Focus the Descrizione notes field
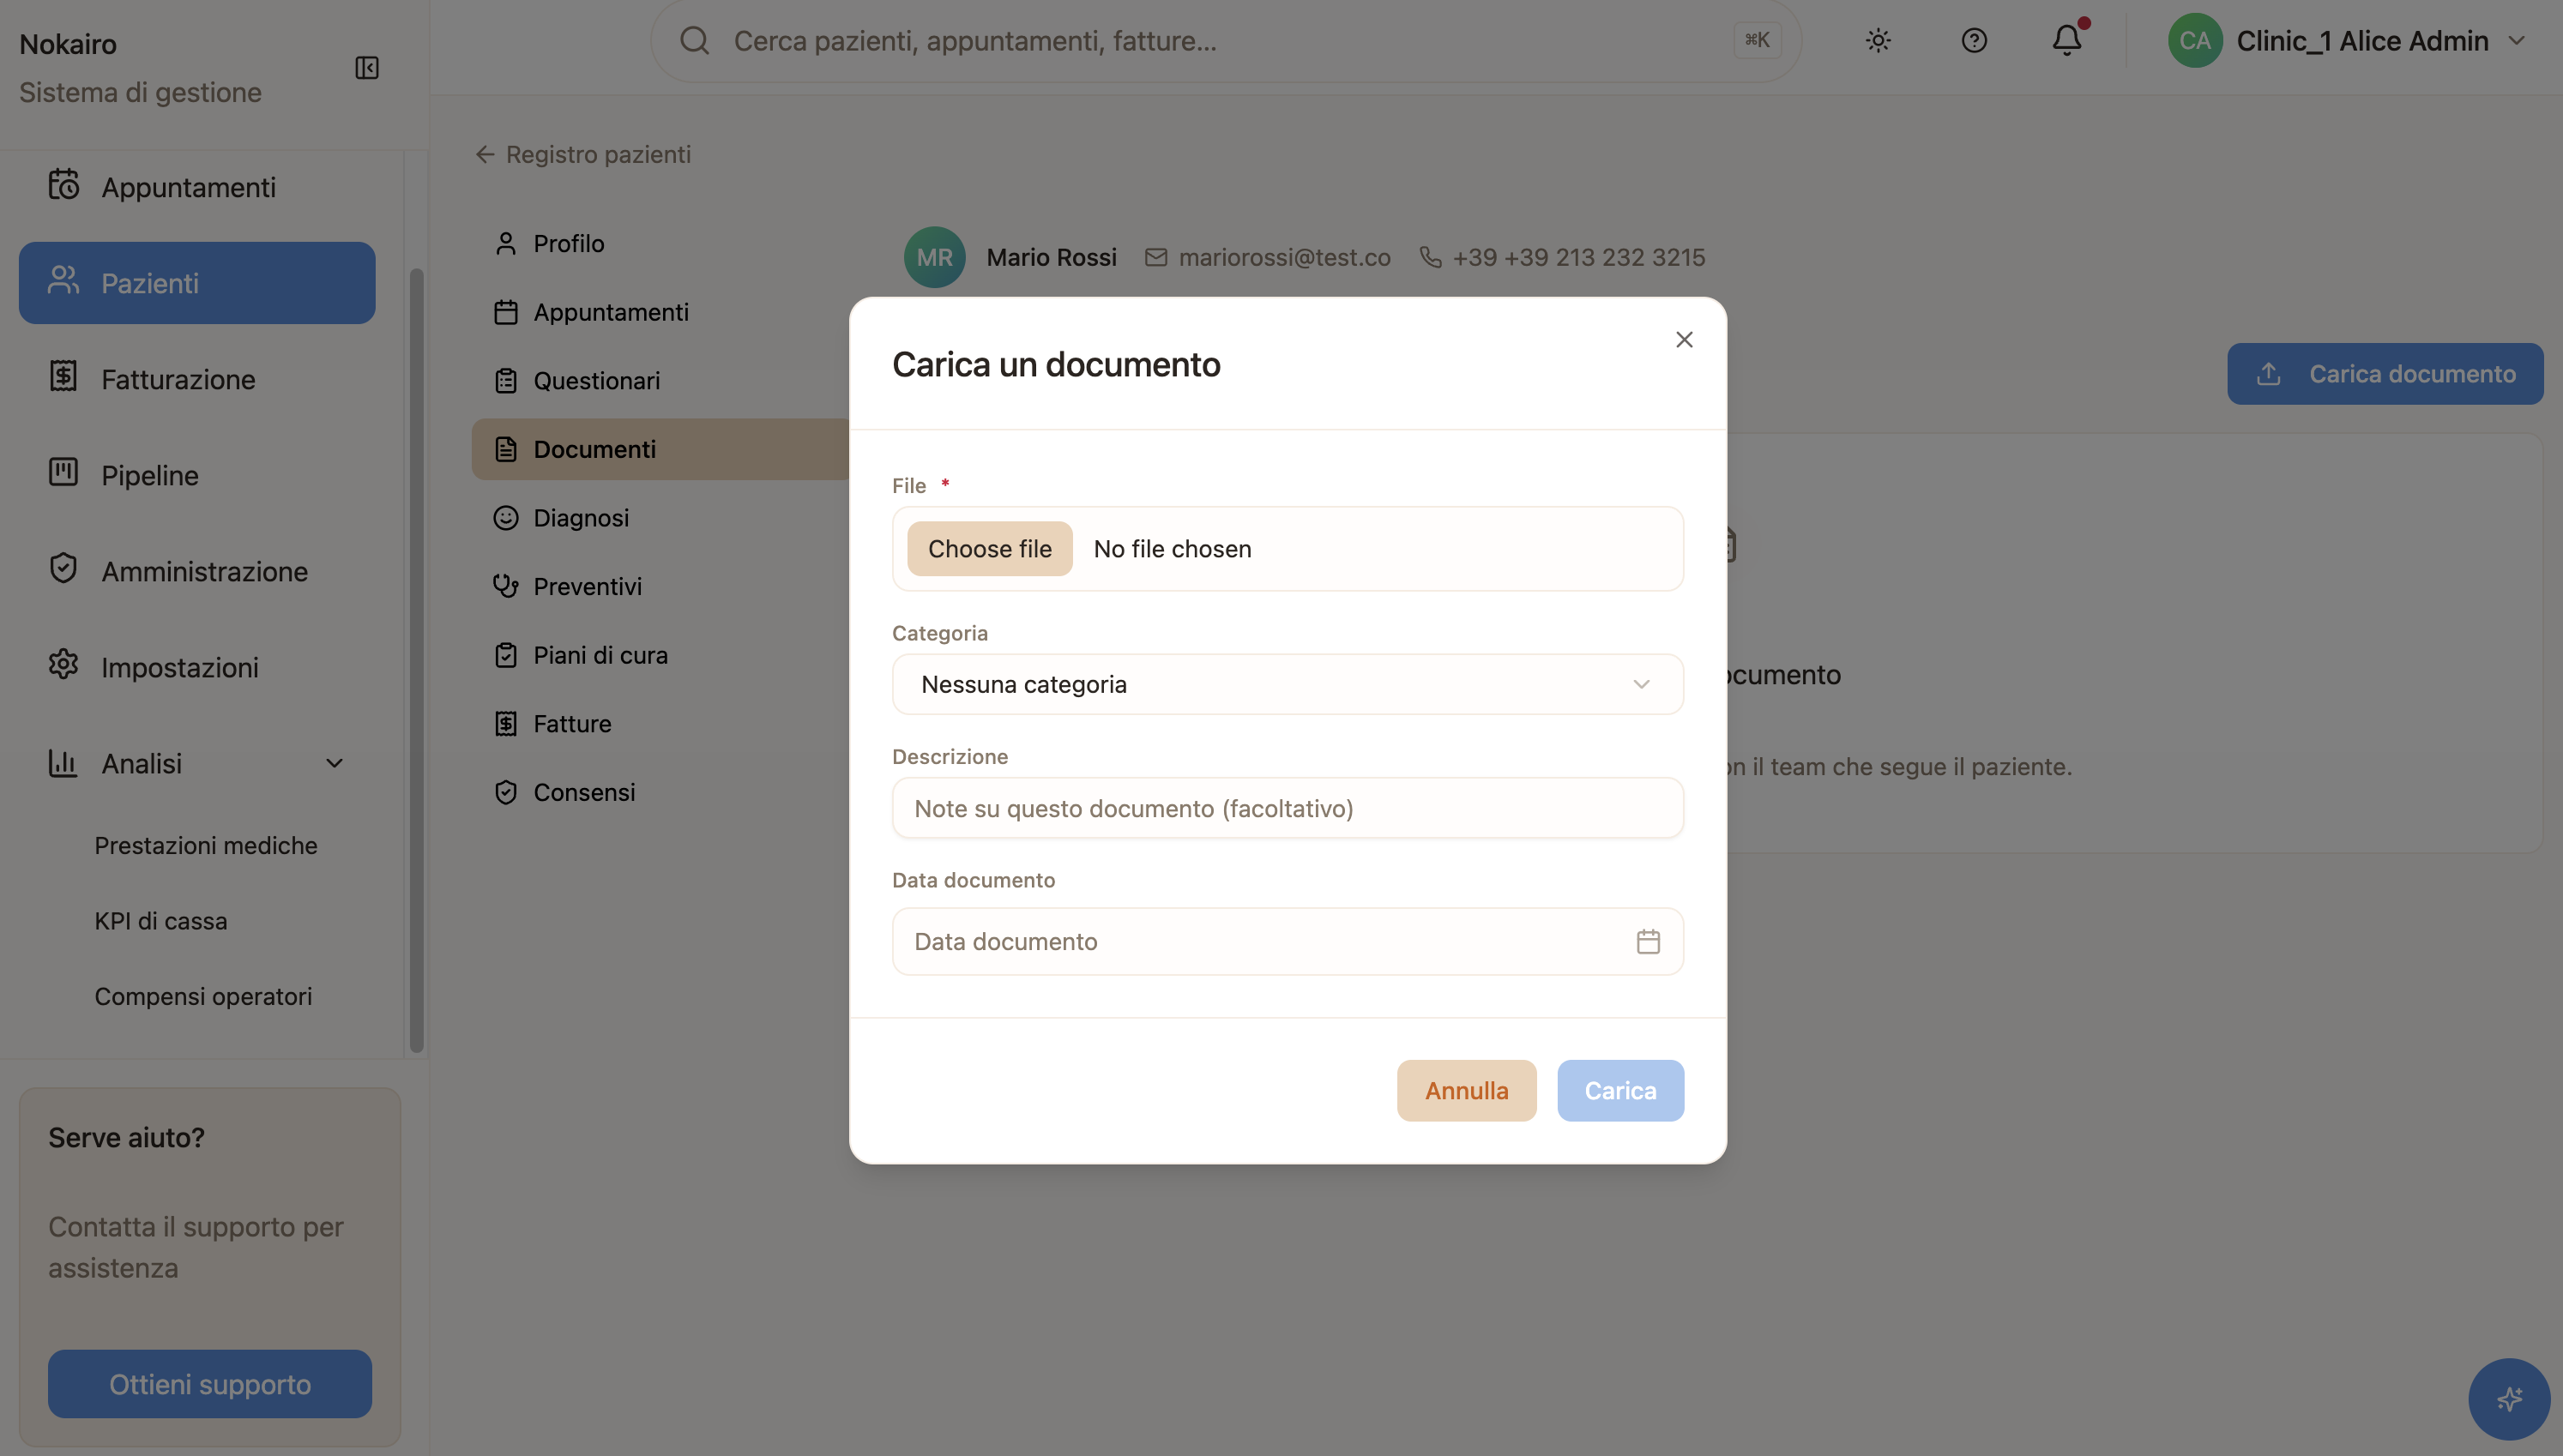 point(1287,808)
